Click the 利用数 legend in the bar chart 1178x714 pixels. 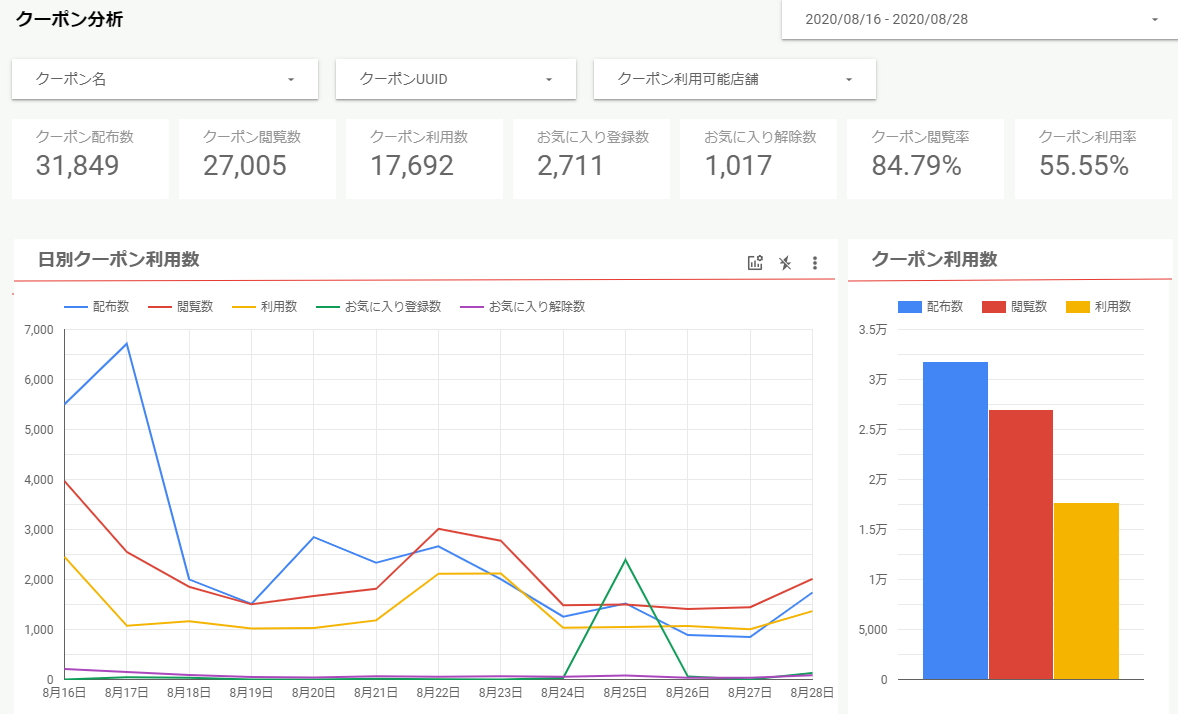1099,307
